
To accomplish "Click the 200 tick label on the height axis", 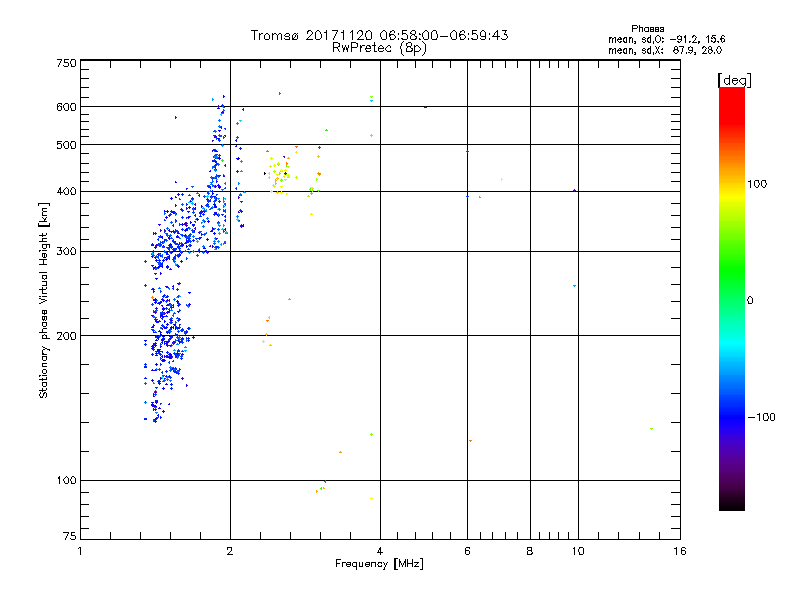I will pyautogui.click(x=66, y=336).
